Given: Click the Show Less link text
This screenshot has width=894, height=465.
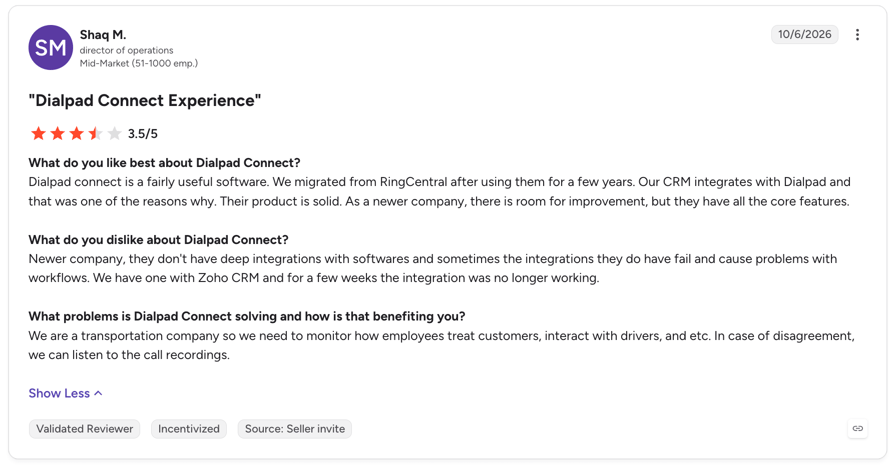Looking at the screenshot, I should click(x=59, y=393).
